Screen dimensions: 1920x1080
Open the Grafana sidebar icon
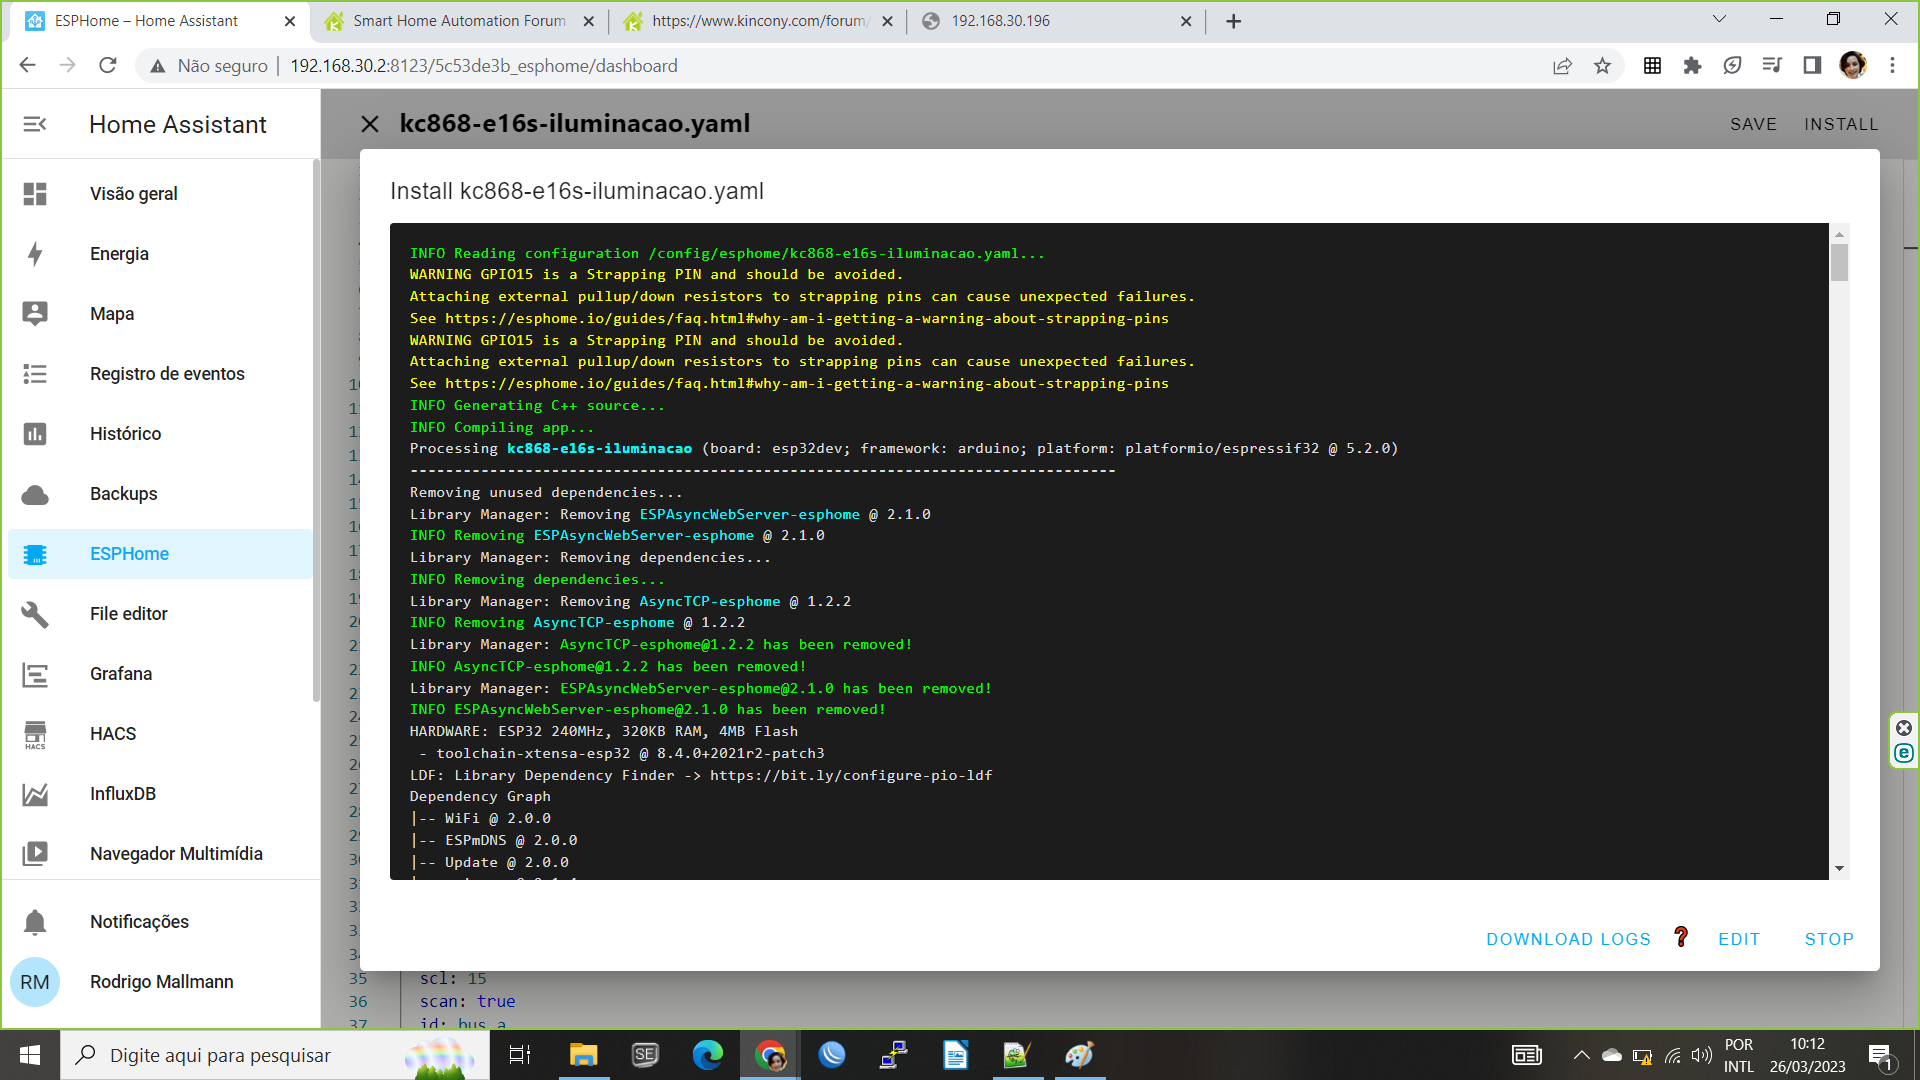tap(35, 675)
